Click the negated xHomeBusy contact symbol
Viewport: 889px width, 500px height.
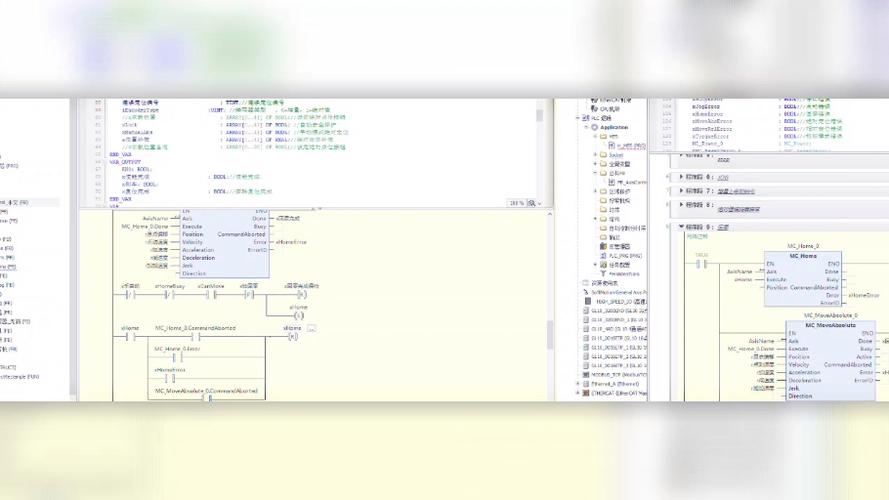click(169, 295)
